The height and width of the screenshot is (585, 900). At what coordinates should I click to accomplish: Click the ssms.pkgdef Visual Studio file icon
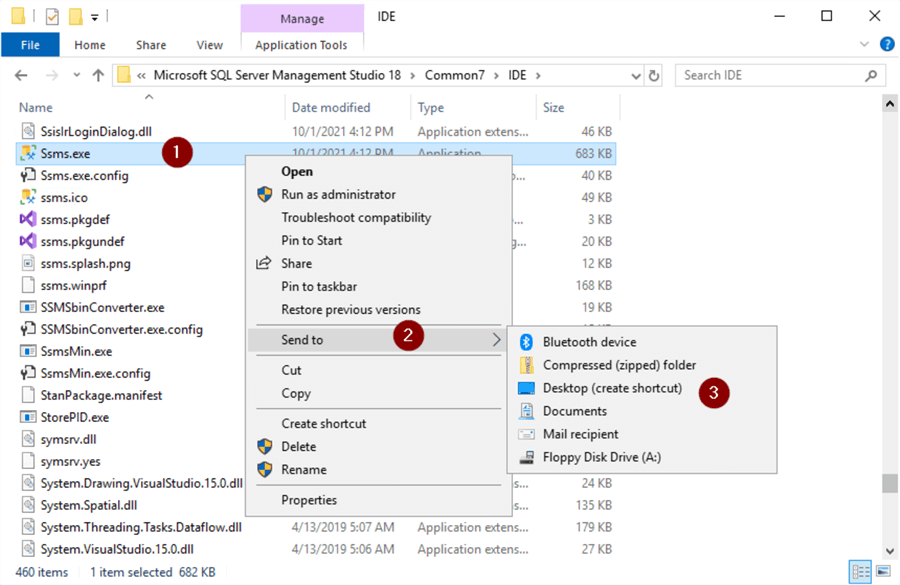point(28,219)
